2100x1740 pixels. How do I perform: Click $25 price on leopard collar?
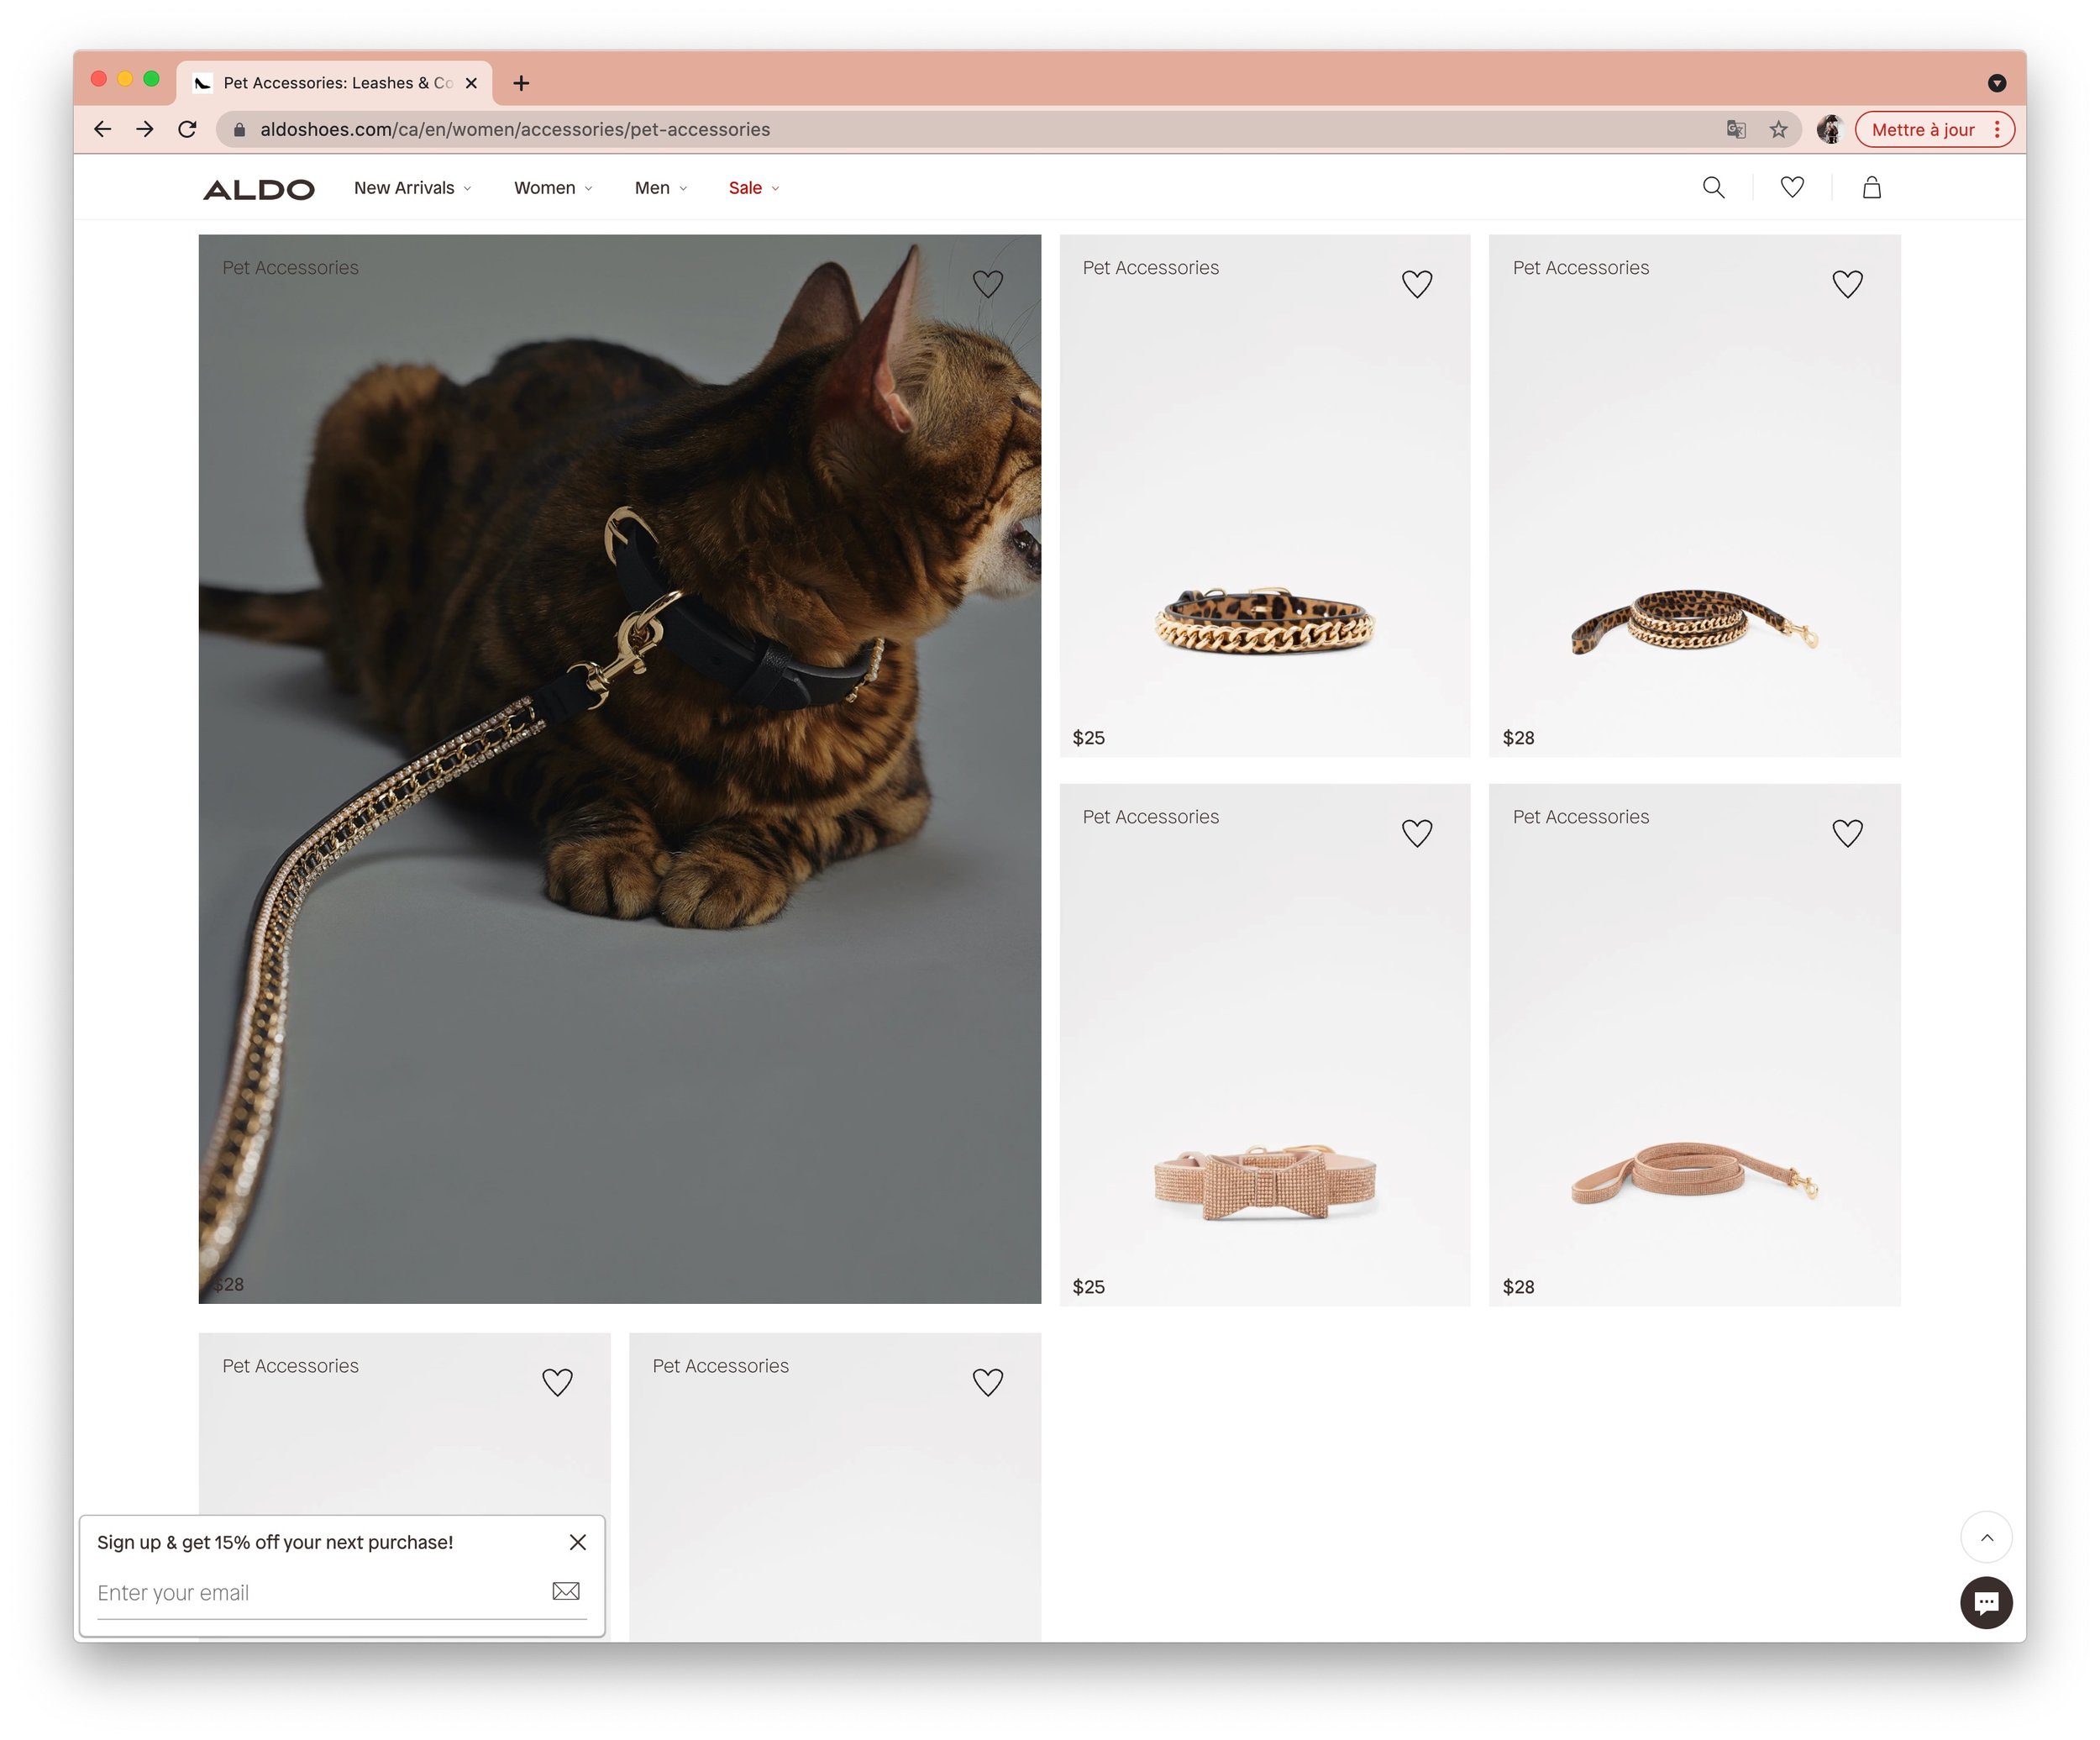pyautogui.click(x=1088, y=738)
